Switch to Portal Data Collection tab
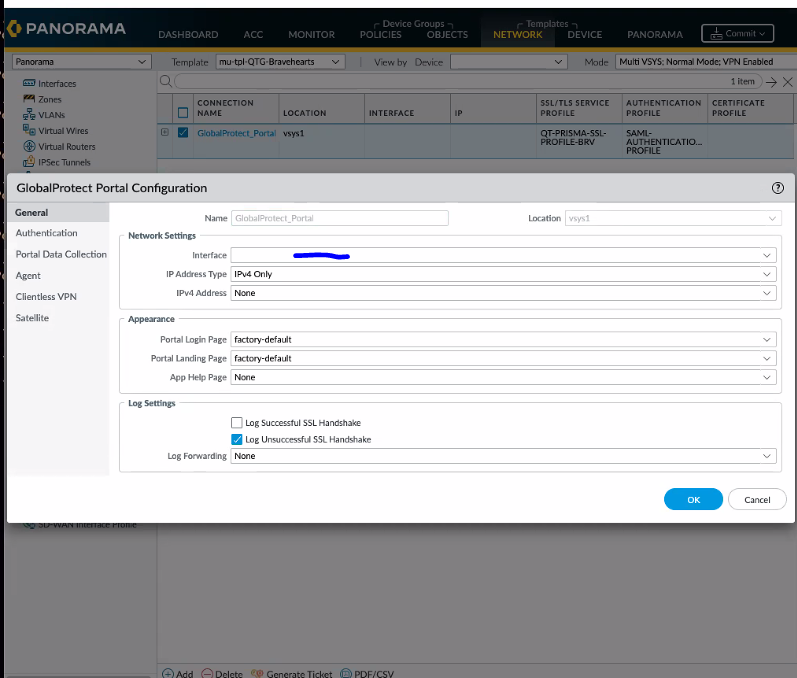The image size is (797, 678). tap(61, 254)
